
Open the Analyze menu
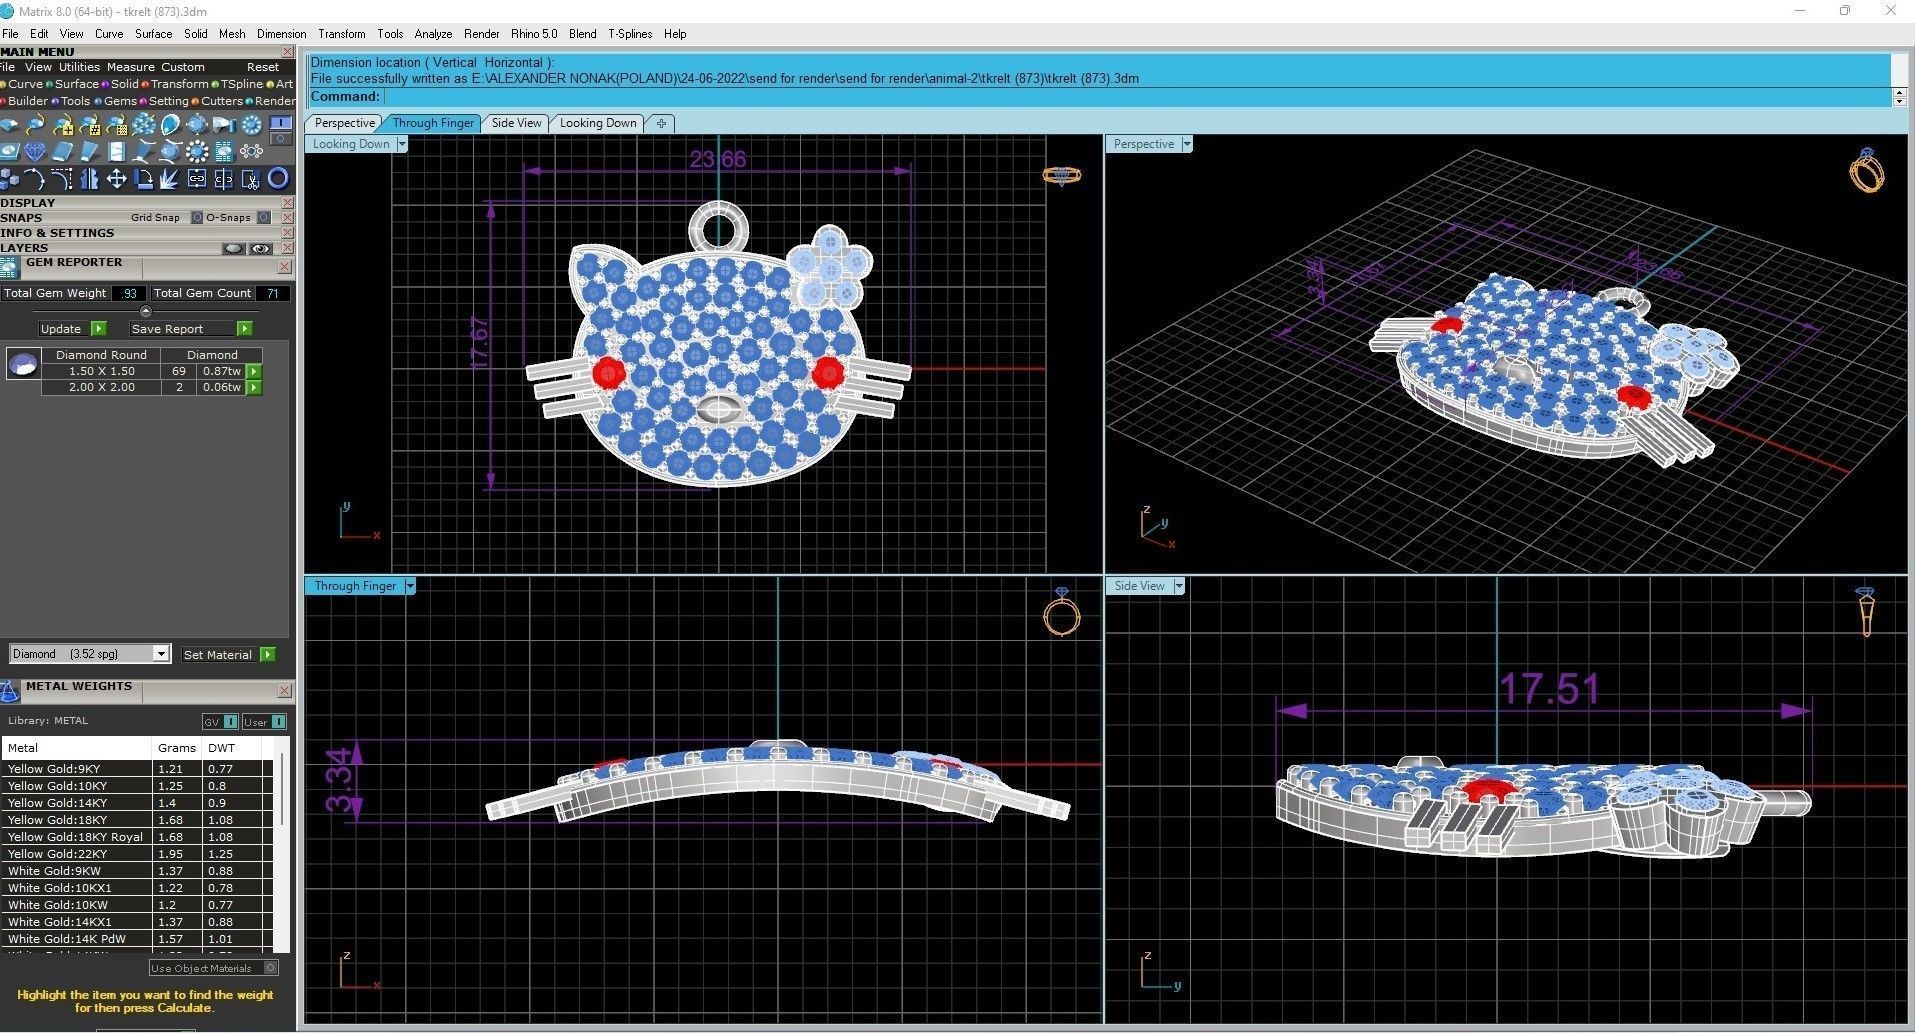tap(433, 34)
